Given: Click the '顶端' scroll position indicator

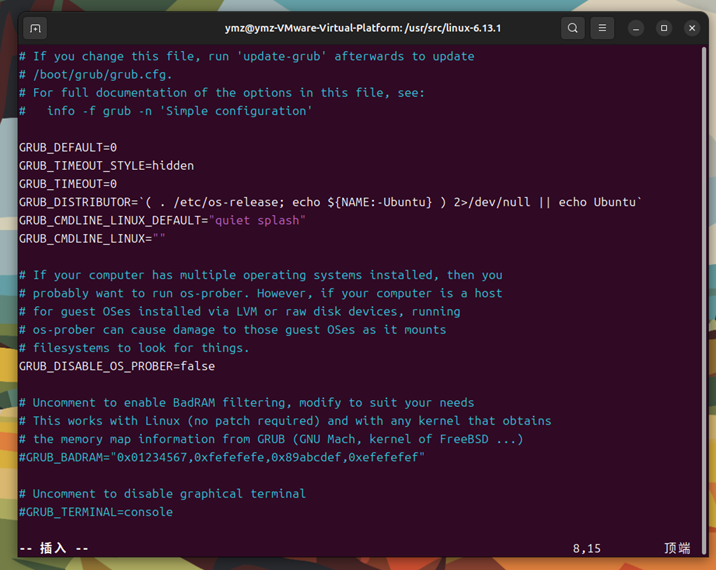Looking at the screenshot, I should click(677, 548).
